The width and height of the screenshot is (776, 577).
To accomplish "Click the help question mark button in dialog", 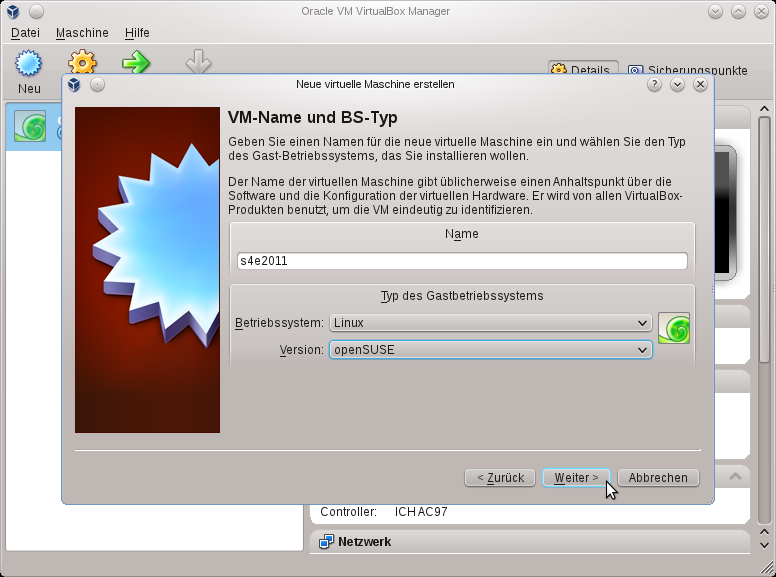I will [x=654, y=85].
